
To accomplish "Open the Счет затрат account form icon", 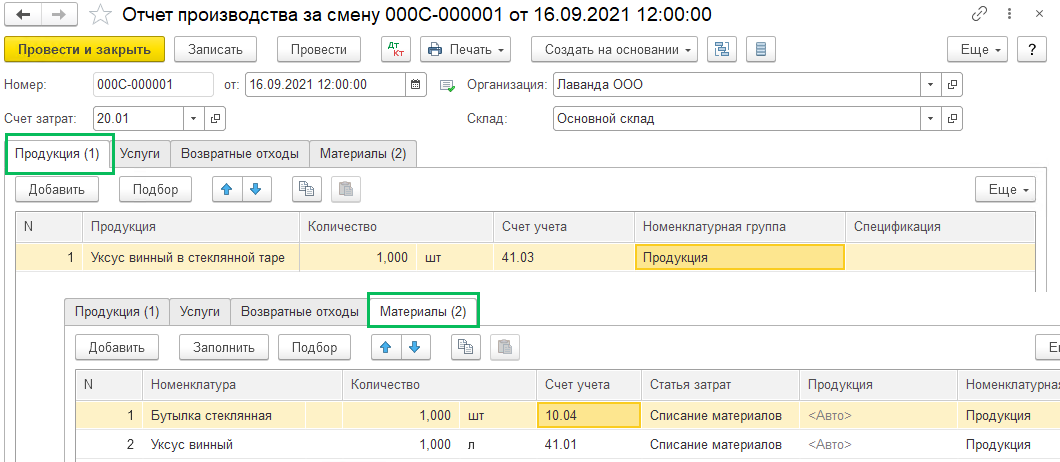I will tap(216, 118).
